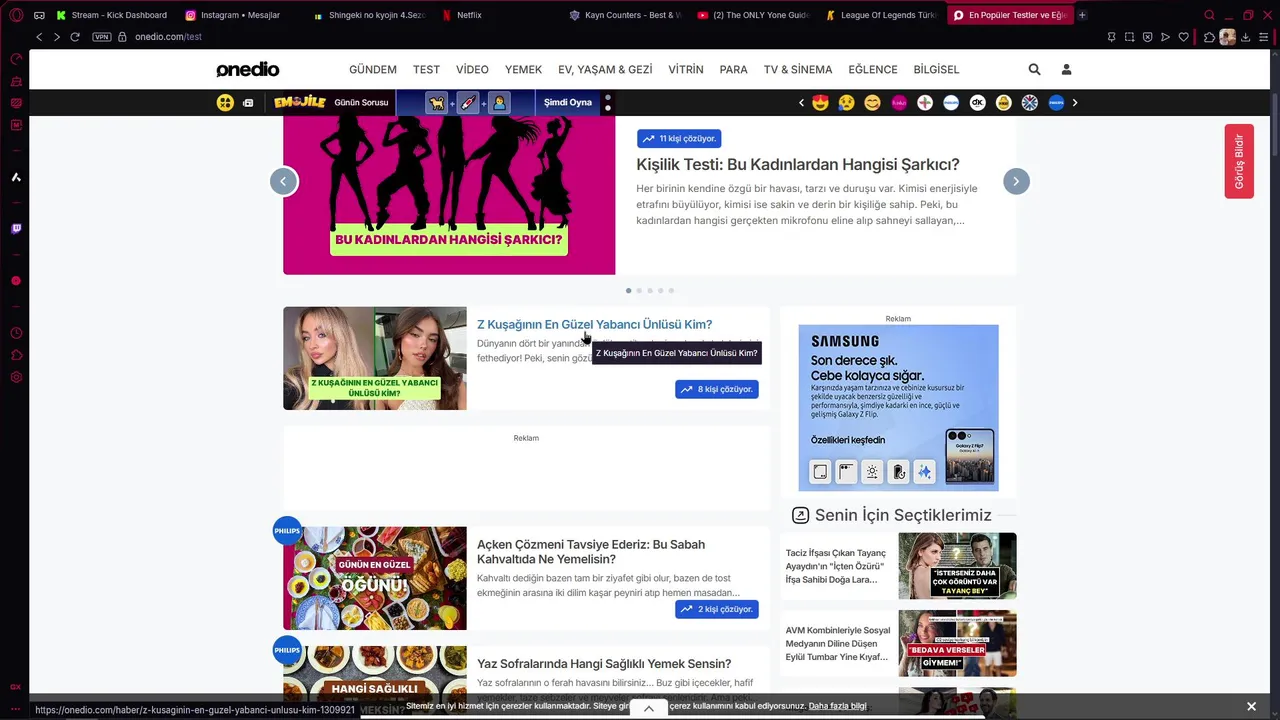The width and height of the screenshot is (1280, 720).
Task: Open the browser profile avatar
Action: tap(1227, 37)
